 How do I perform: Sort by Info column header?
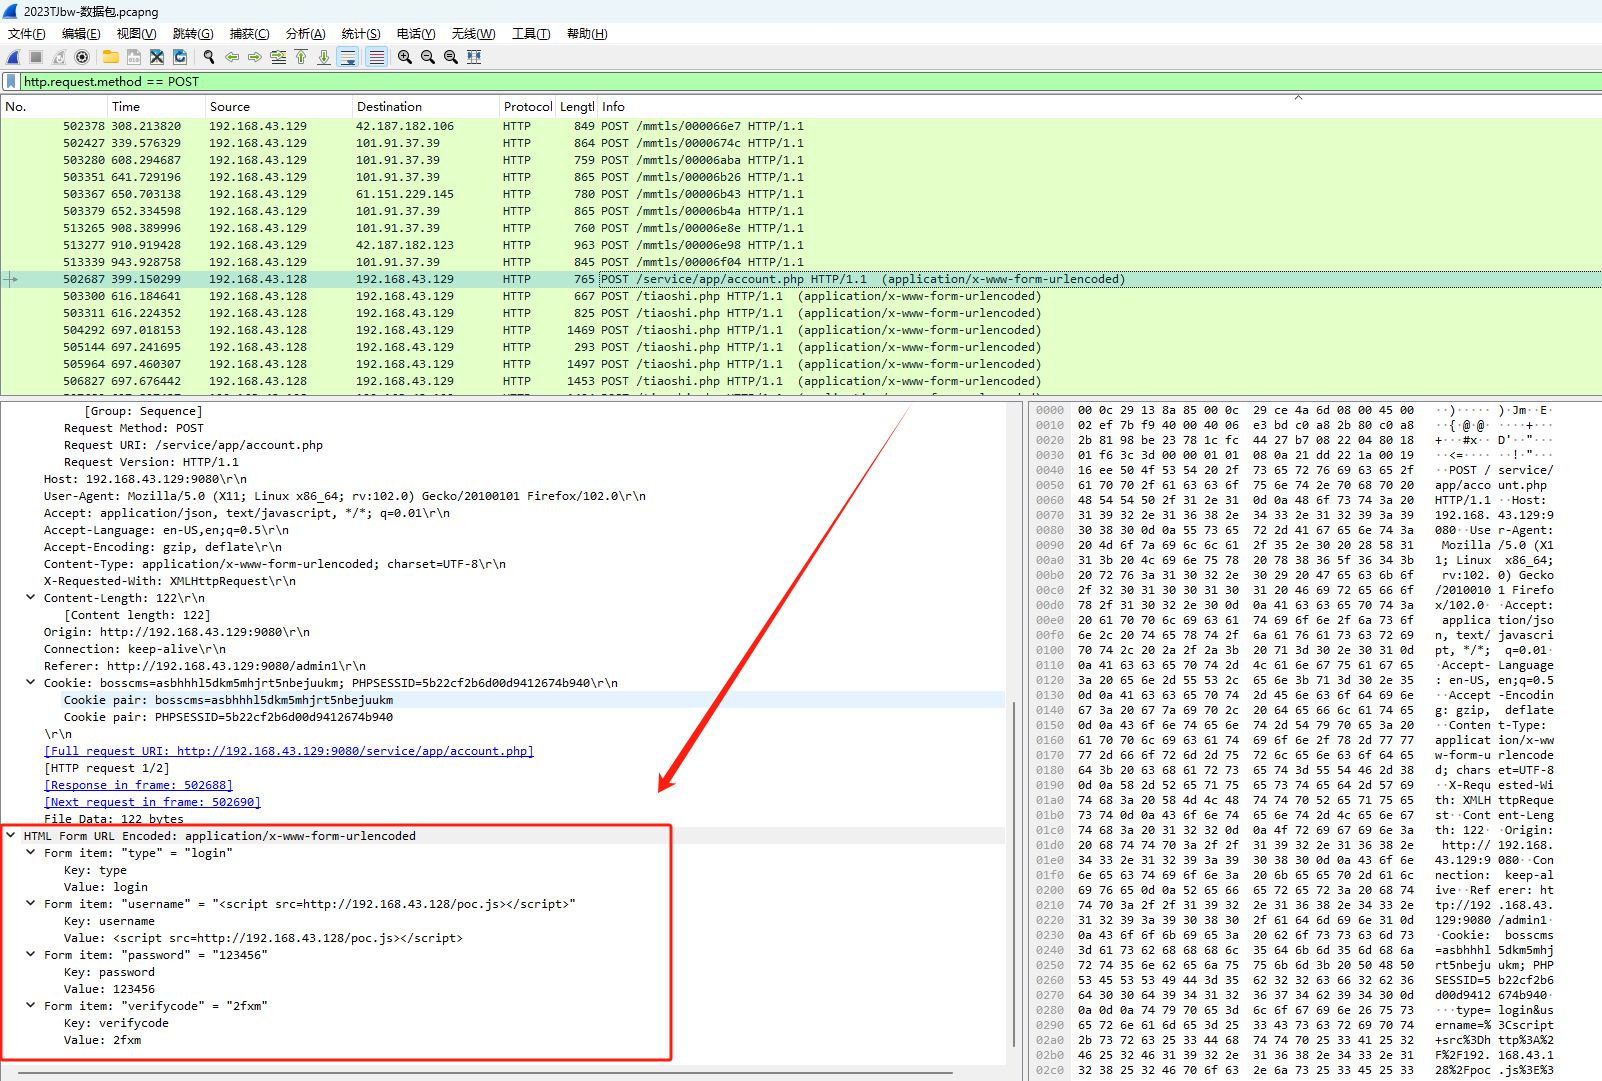click(x=1099, y=107)
